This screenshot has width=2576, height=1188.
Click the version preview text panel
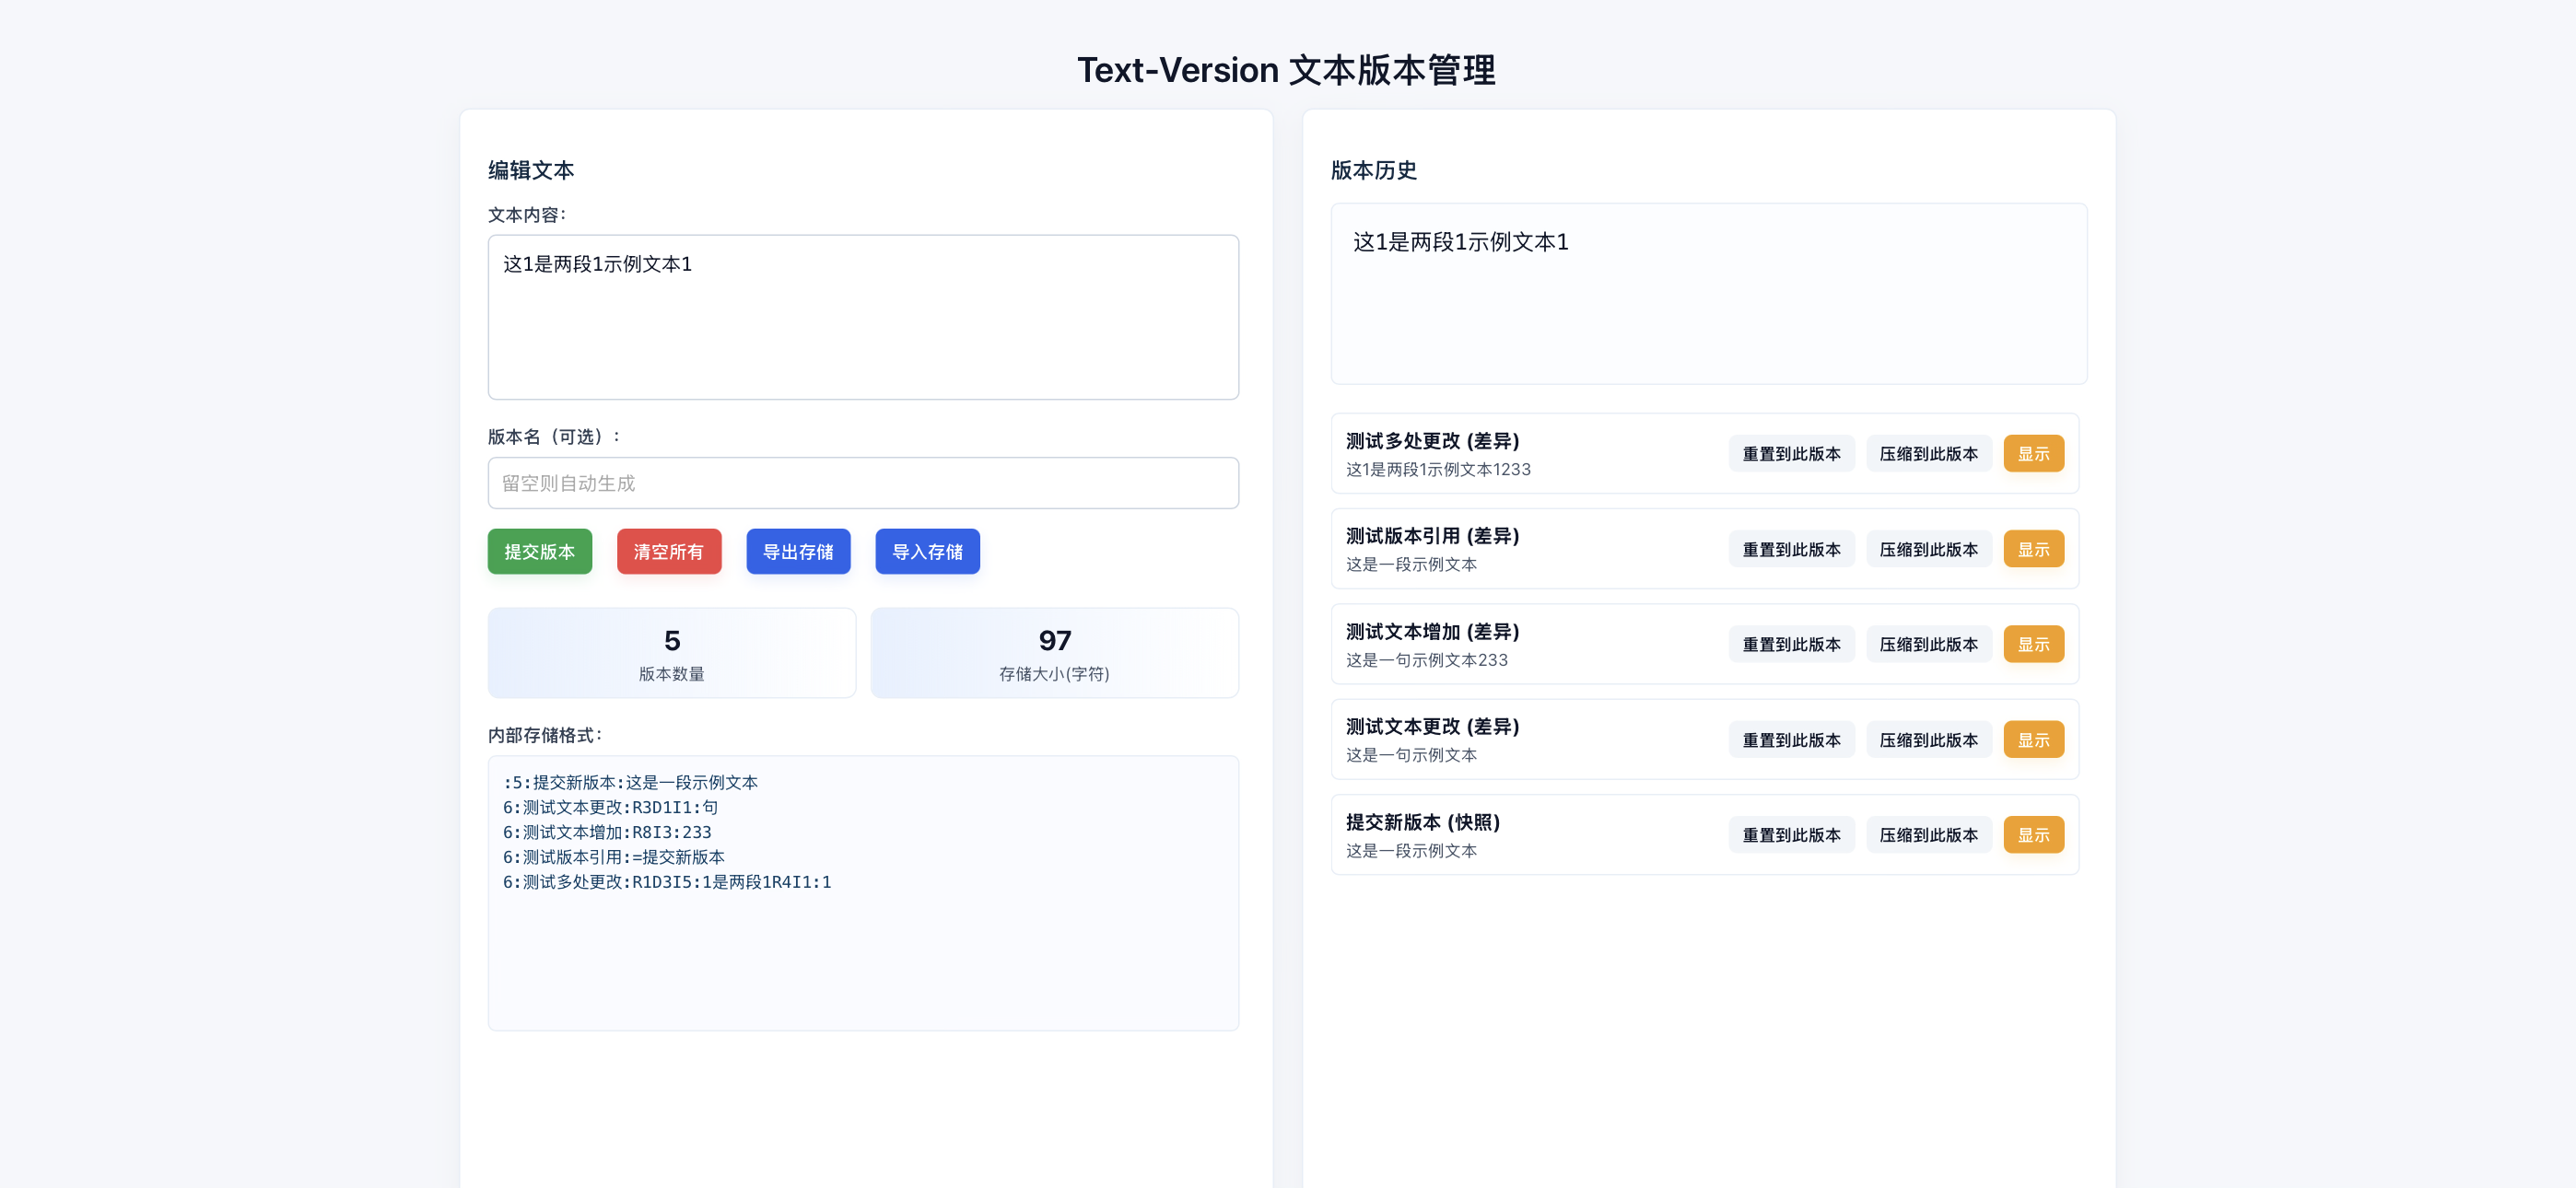click(1707, 294)
